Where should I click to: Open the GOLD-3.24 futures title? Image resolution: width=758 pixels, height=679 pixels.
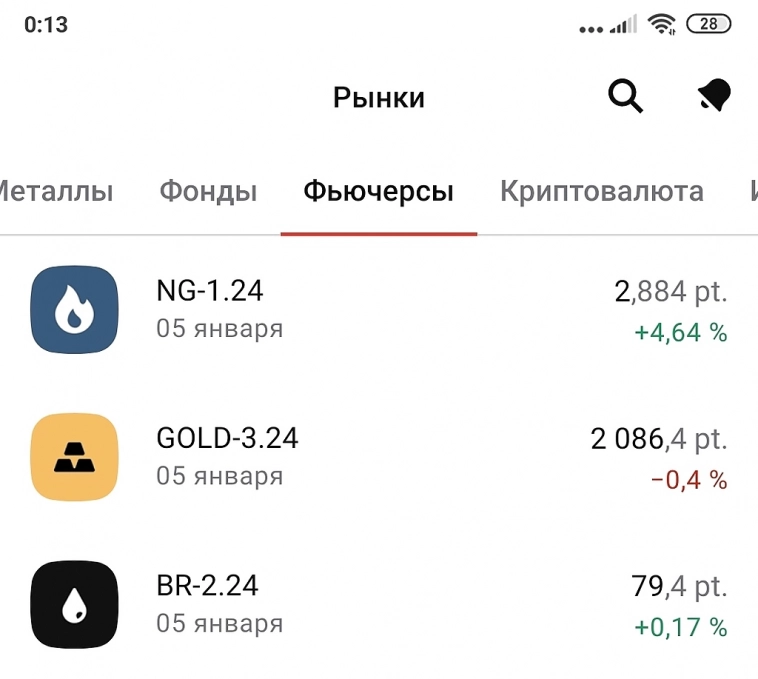click(227, 438)
